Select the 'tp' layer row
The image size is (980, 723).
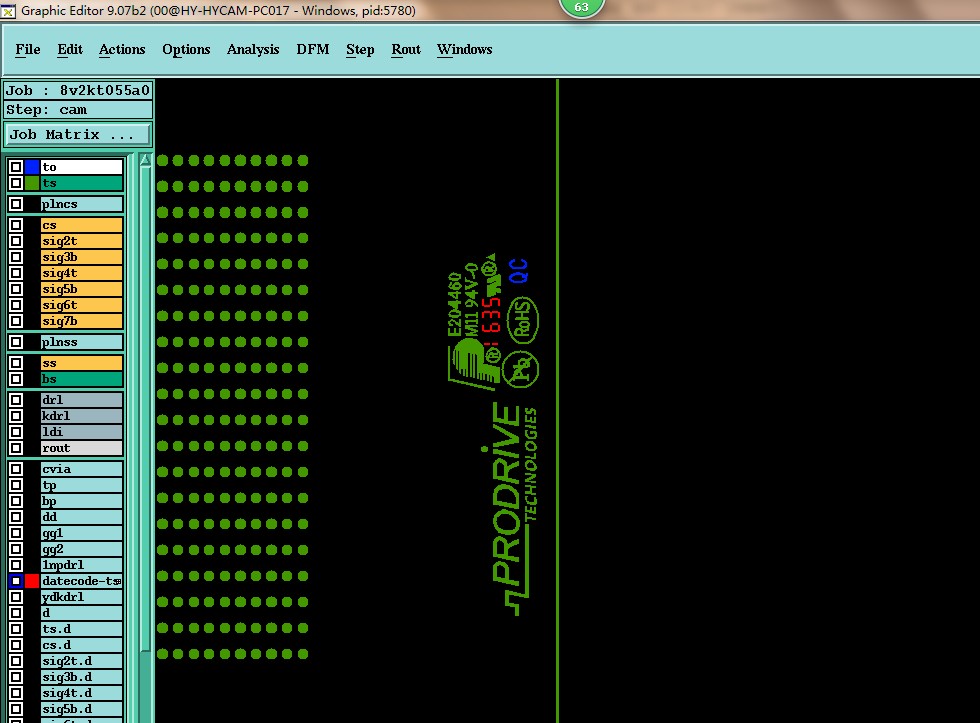tap(81, 486)
